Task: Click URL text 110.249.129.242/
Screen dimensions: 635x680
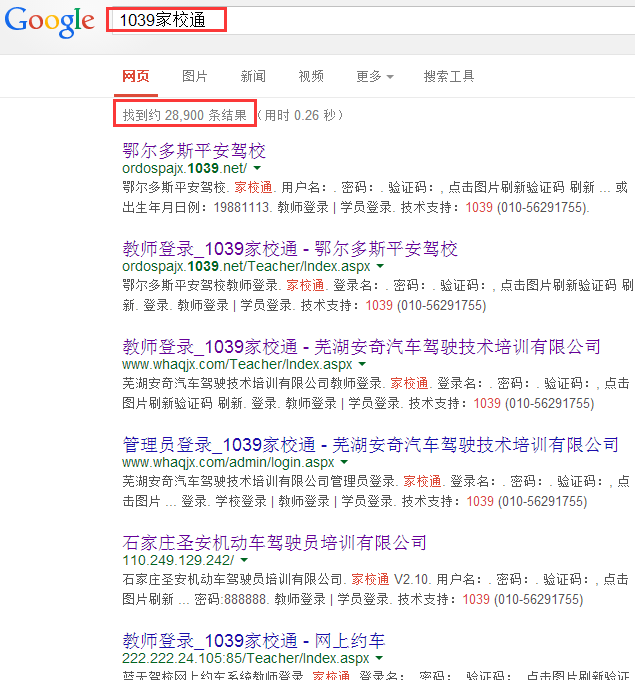Action: 178,560
